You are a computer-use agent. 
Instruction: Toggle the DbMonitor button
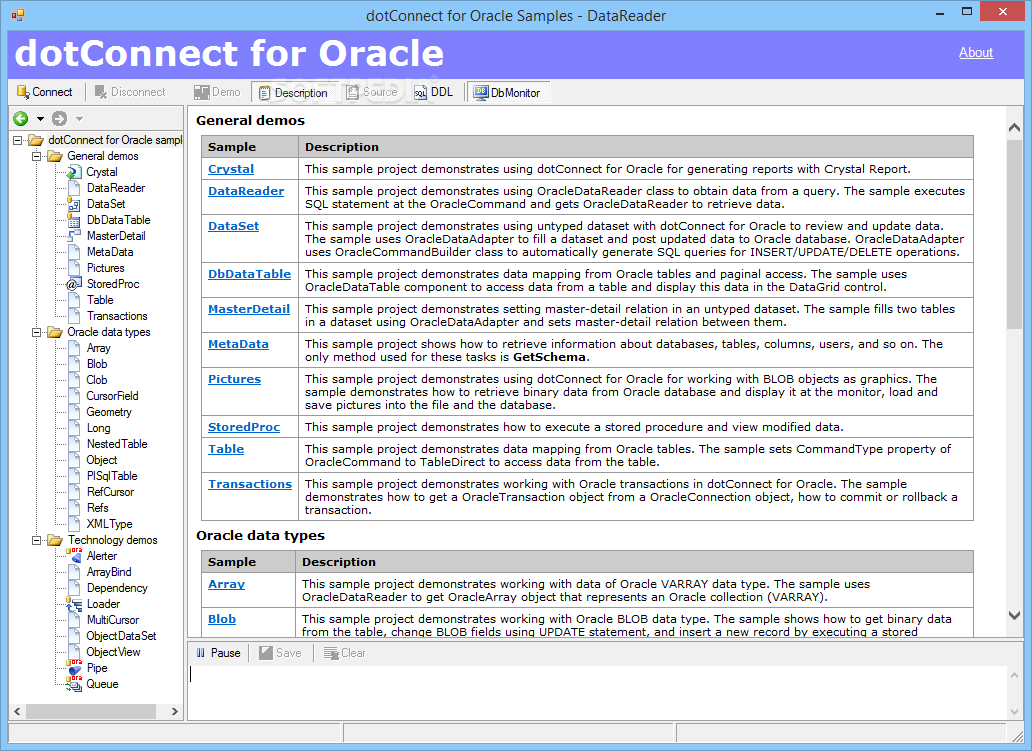pos(507,93)
